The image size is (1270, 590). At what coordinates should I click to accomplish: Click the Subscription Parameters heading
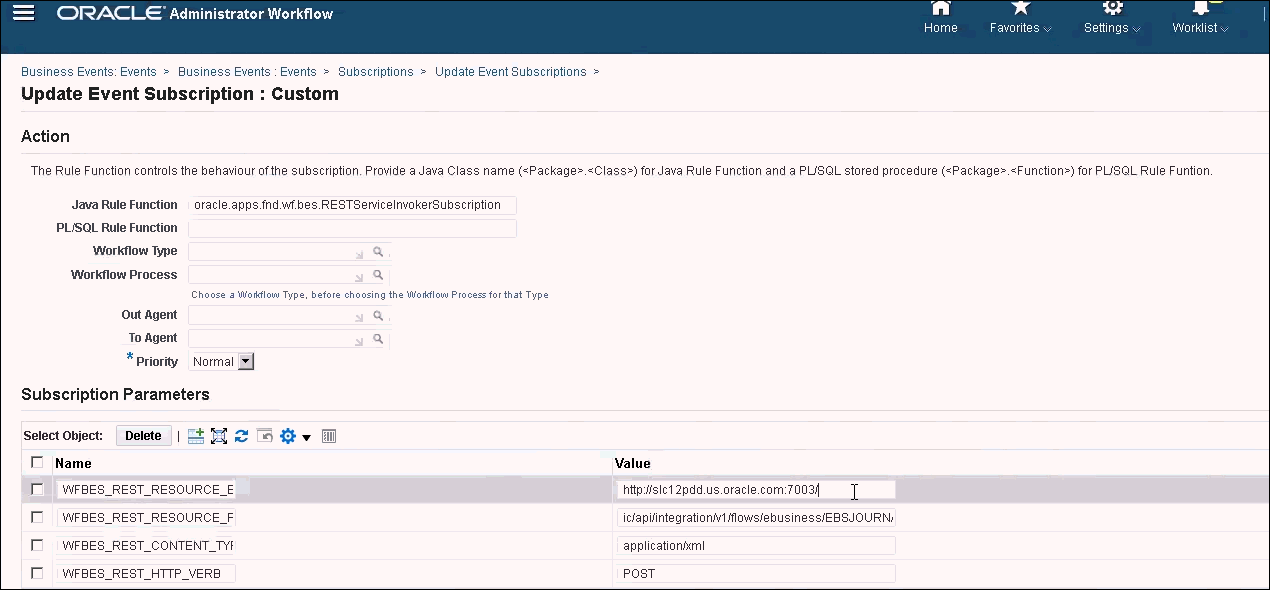point(116,394)
